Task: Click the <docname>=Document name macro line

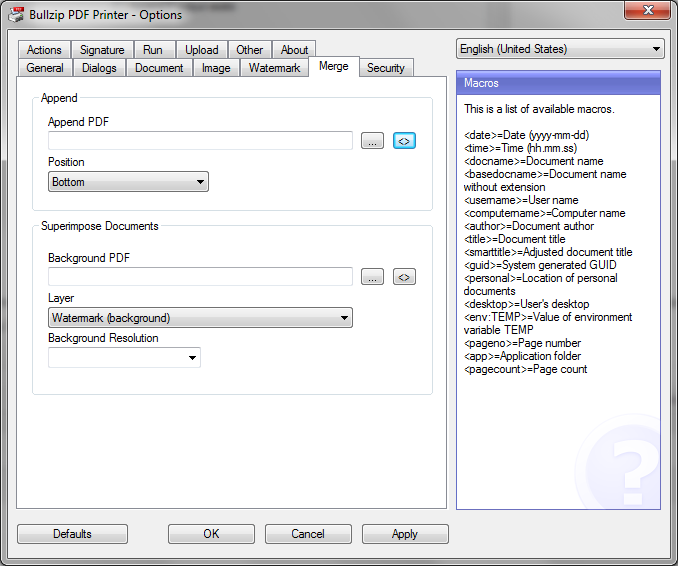Action: coord(534,161)
